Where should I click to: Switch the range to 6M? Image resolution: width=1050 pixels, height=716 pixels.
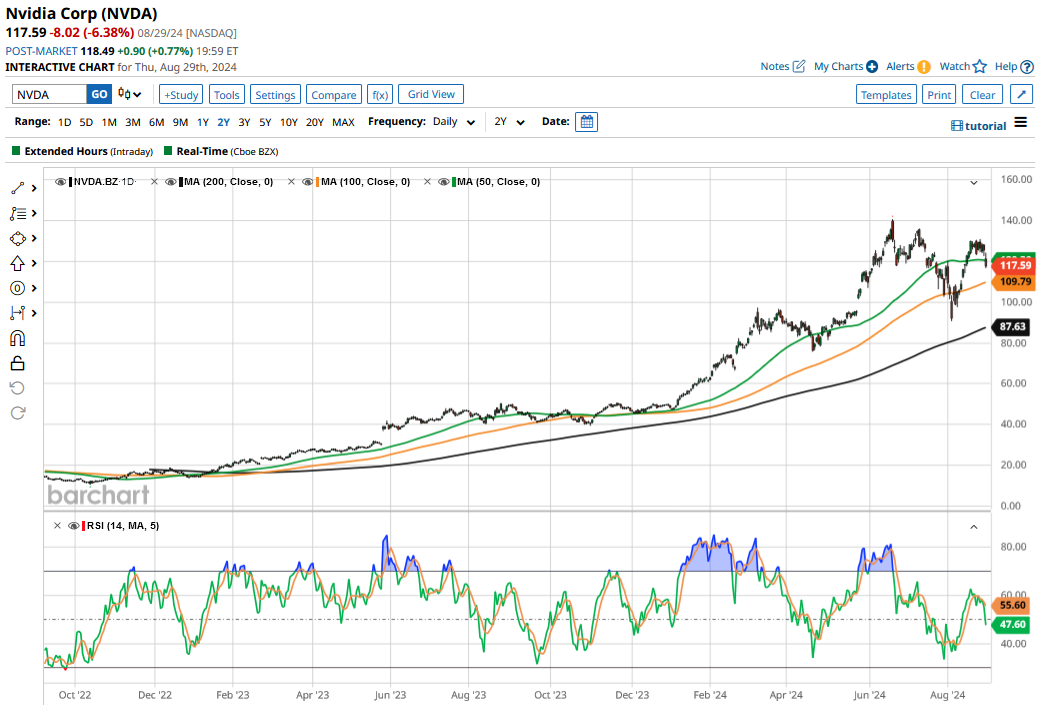click(156, 122)
